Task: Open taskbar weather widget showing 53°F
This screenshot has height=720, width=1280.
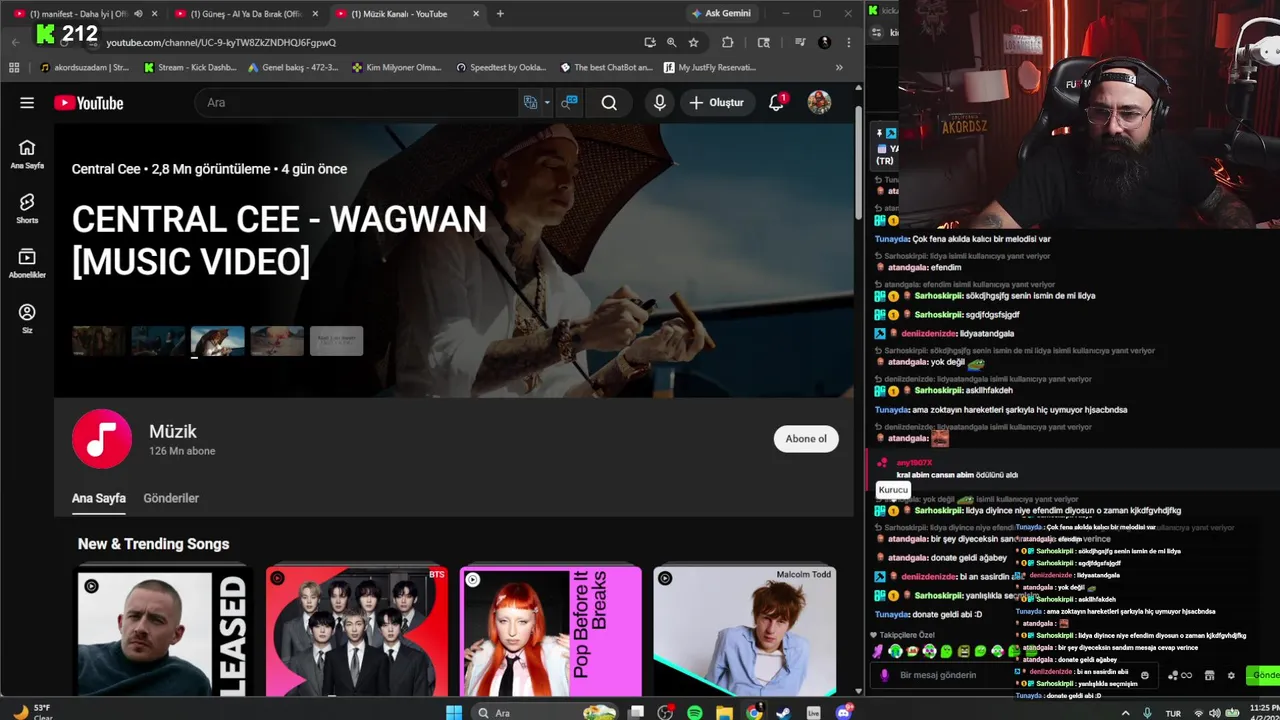Action: [34, 712]
